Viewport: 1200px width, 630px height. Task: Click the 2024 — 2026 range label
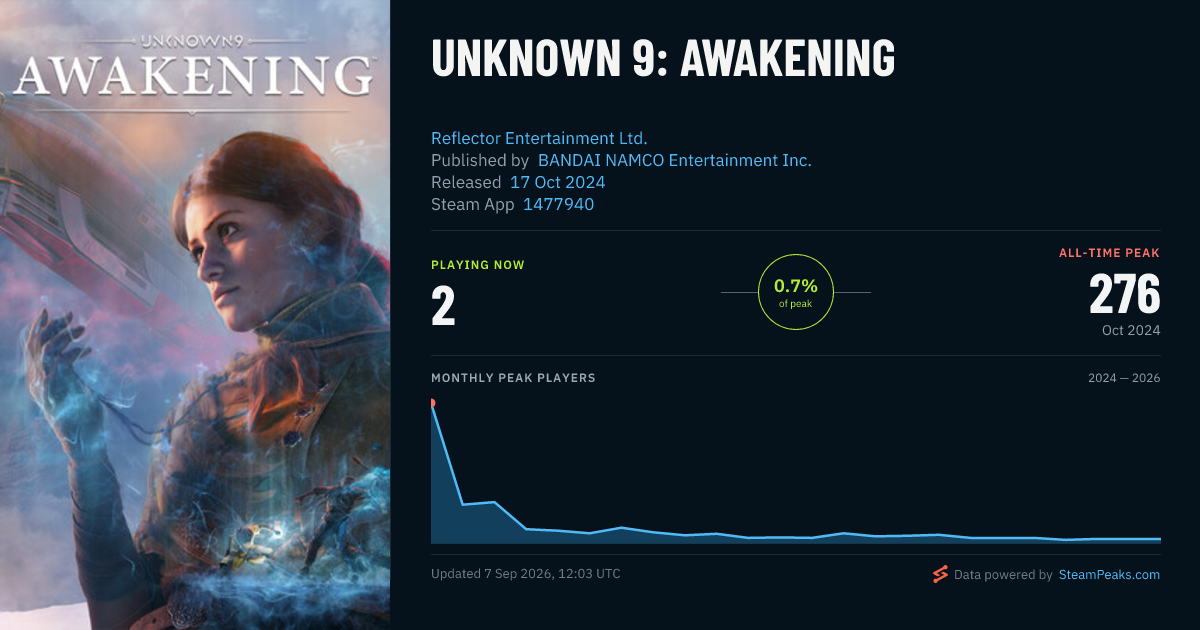1124,378
